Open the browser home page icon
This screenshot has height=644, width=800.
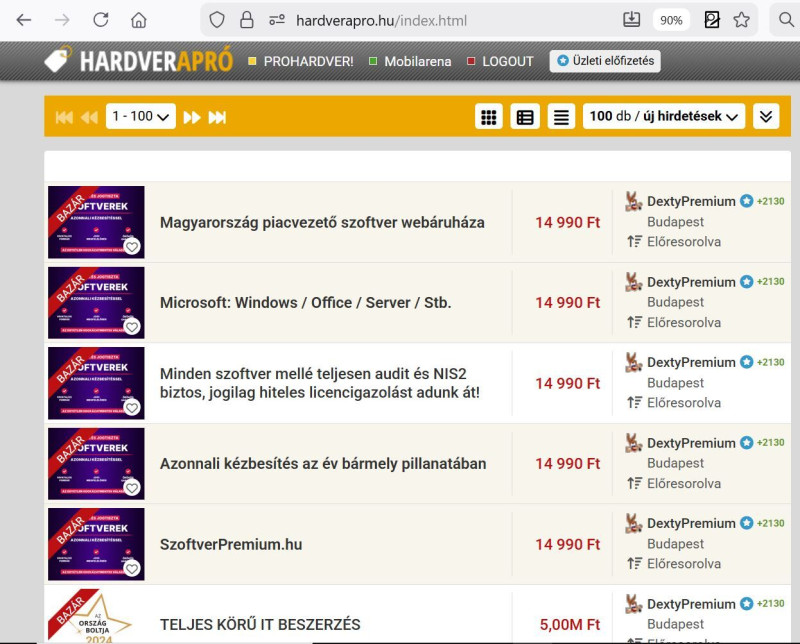(139, 20)
